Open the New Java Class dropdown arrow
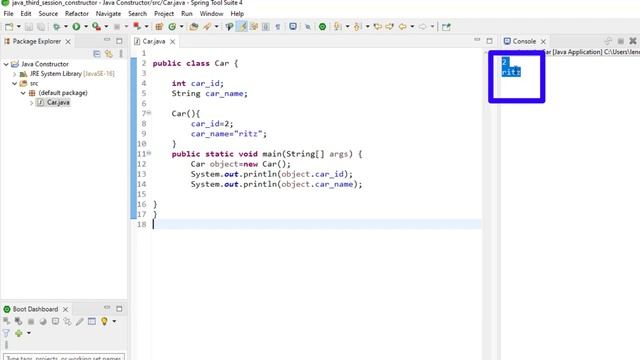This screenshot has height=360, width=640. (181, 27)
